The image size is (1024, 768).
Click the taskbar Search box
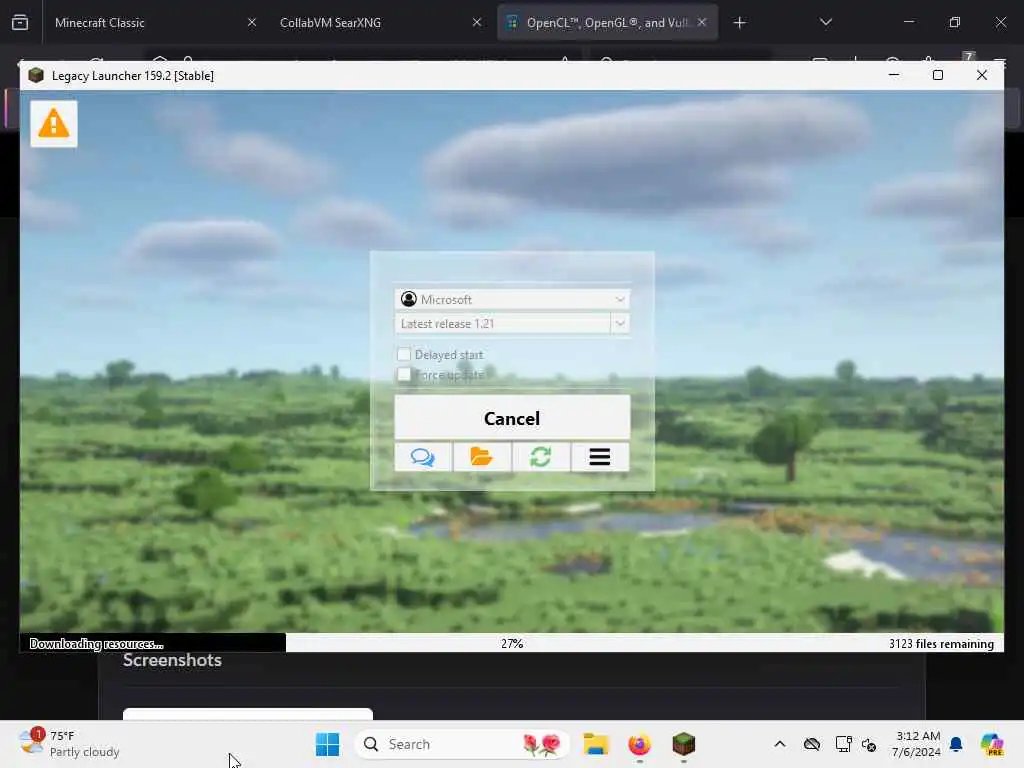point(462,744)
